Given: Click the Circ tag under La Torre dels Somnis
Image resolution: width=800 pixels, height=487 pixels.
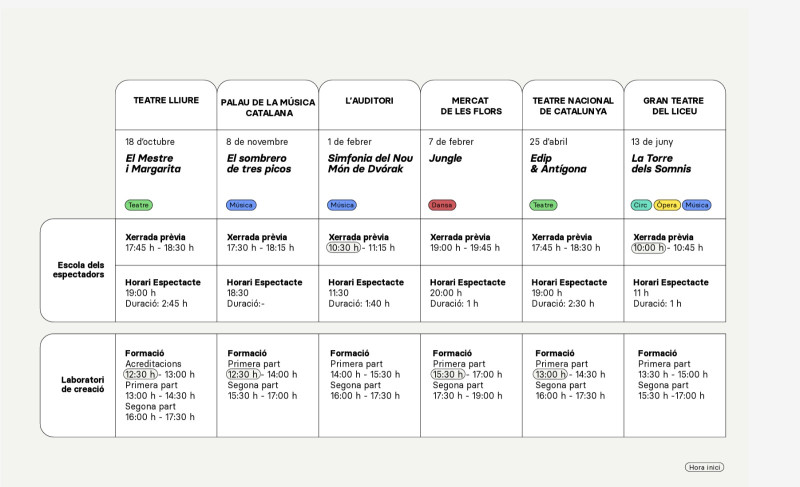Looking at the screenshot, I should [641, 205].
